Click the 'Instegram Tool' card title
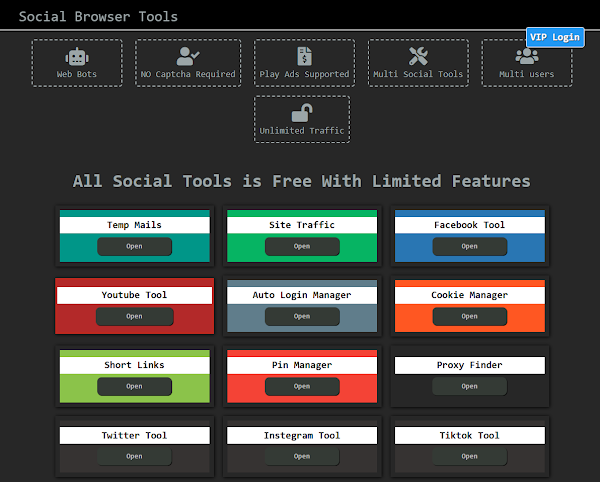The width and height of the screenshot is (600, 482). (302, 435)
